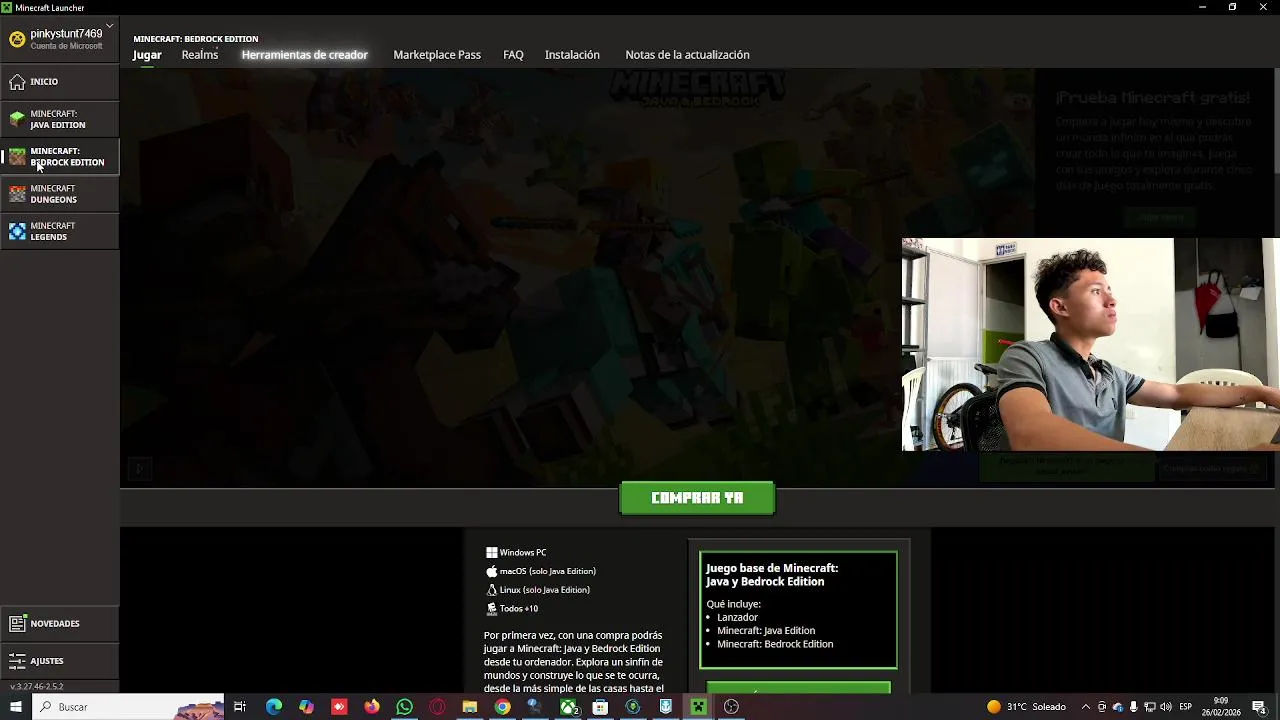Open the Novedades news section
The image size is (1280, 720).
coord(59,623)
